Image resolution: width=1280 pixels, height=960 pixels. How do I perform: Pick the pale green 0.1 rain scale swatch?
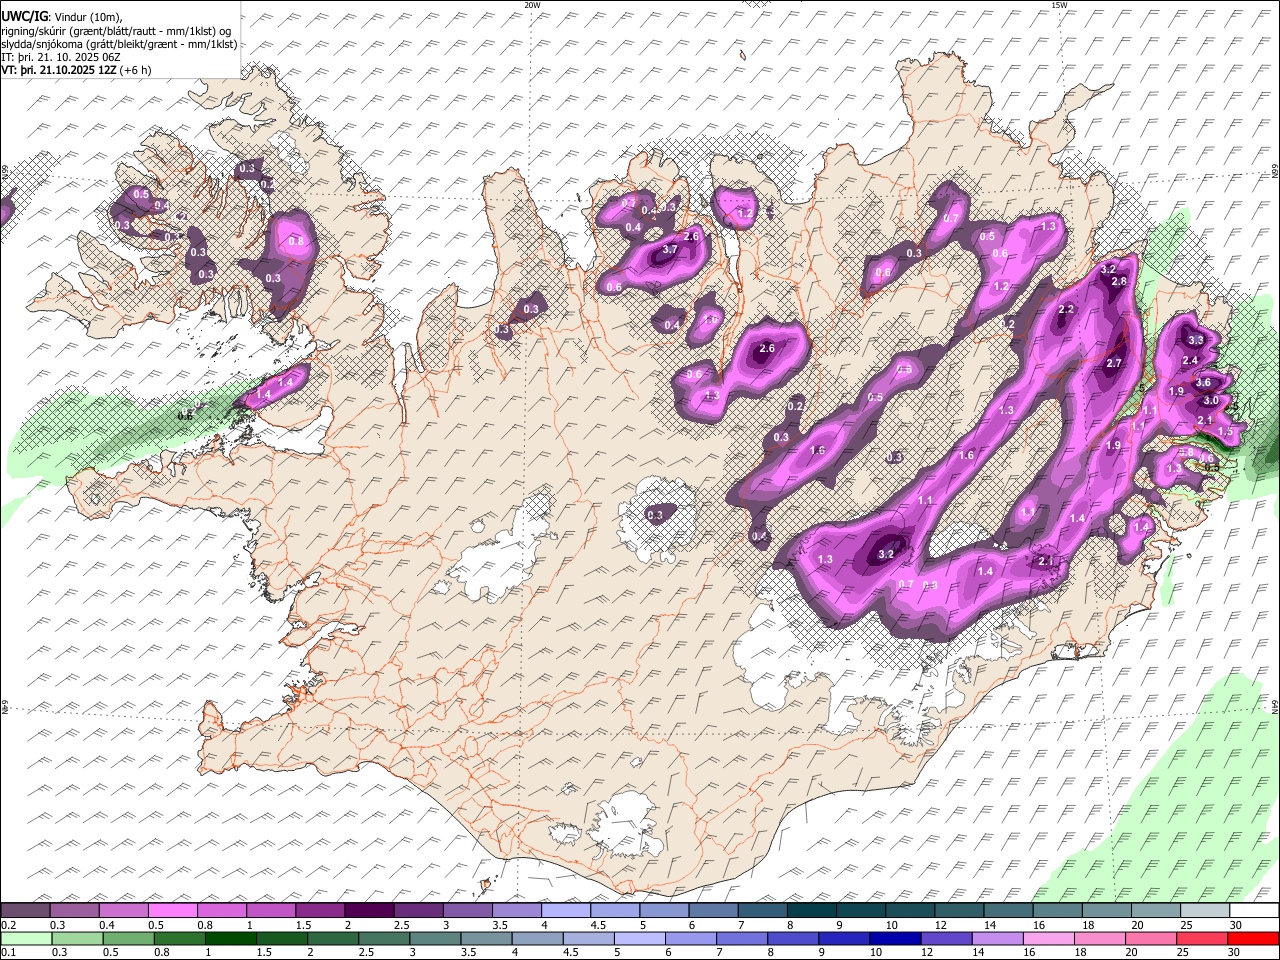(x=25, y=939)
